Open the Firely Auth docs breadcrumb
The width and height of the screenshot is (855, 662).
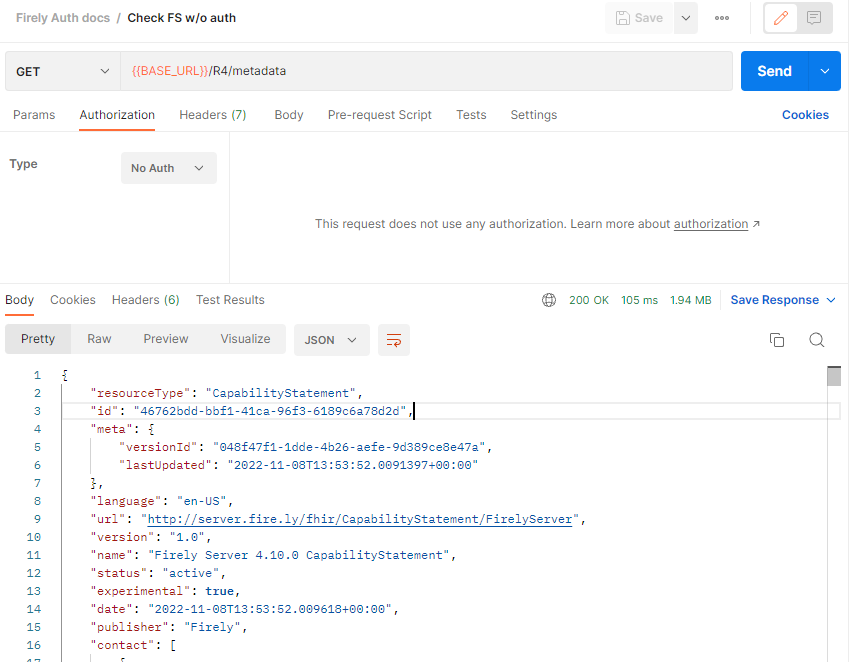point(63,18)
